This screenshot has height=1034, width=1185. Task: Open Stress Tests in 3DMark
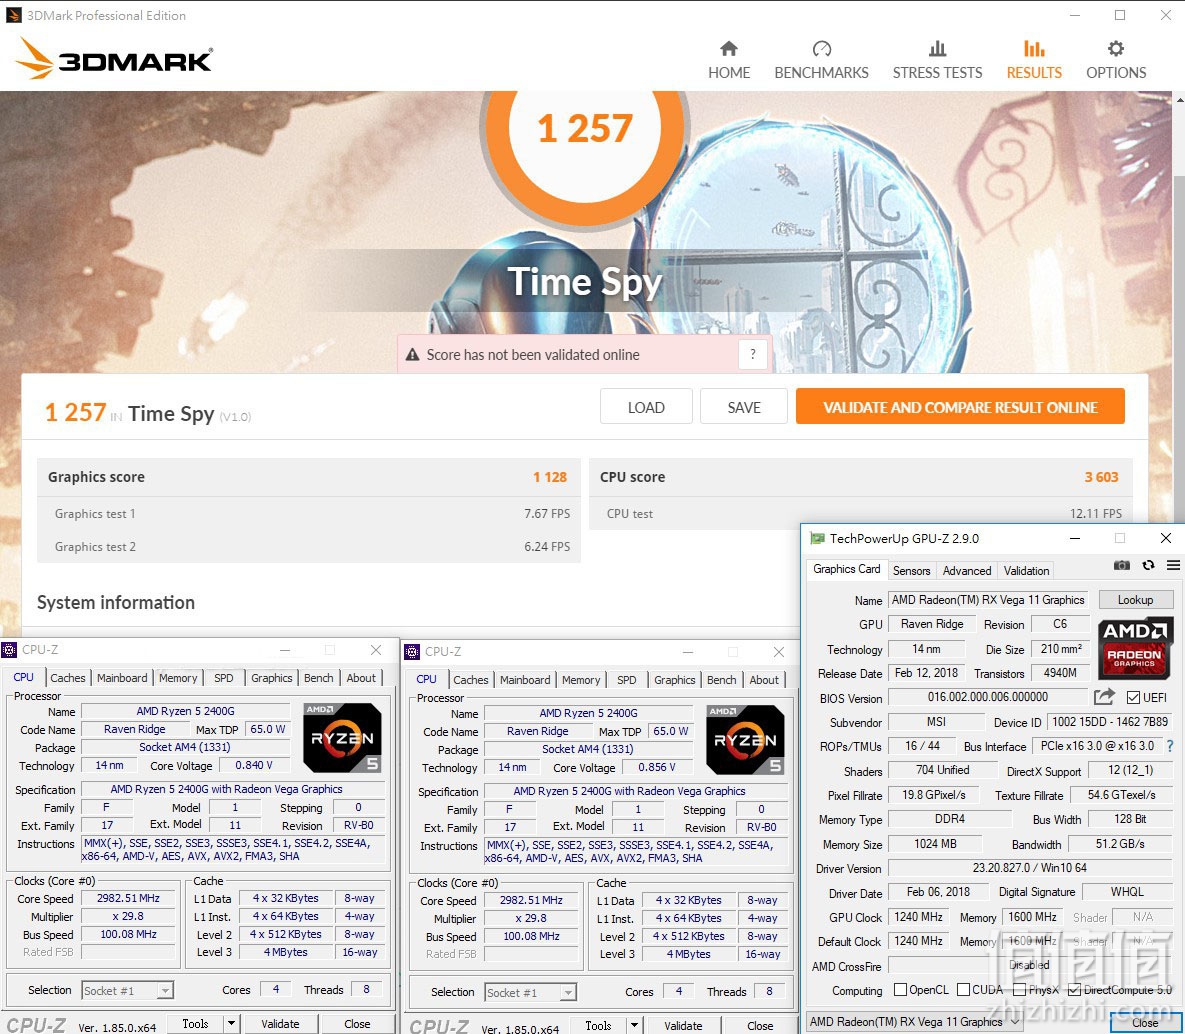click(938, 60)
